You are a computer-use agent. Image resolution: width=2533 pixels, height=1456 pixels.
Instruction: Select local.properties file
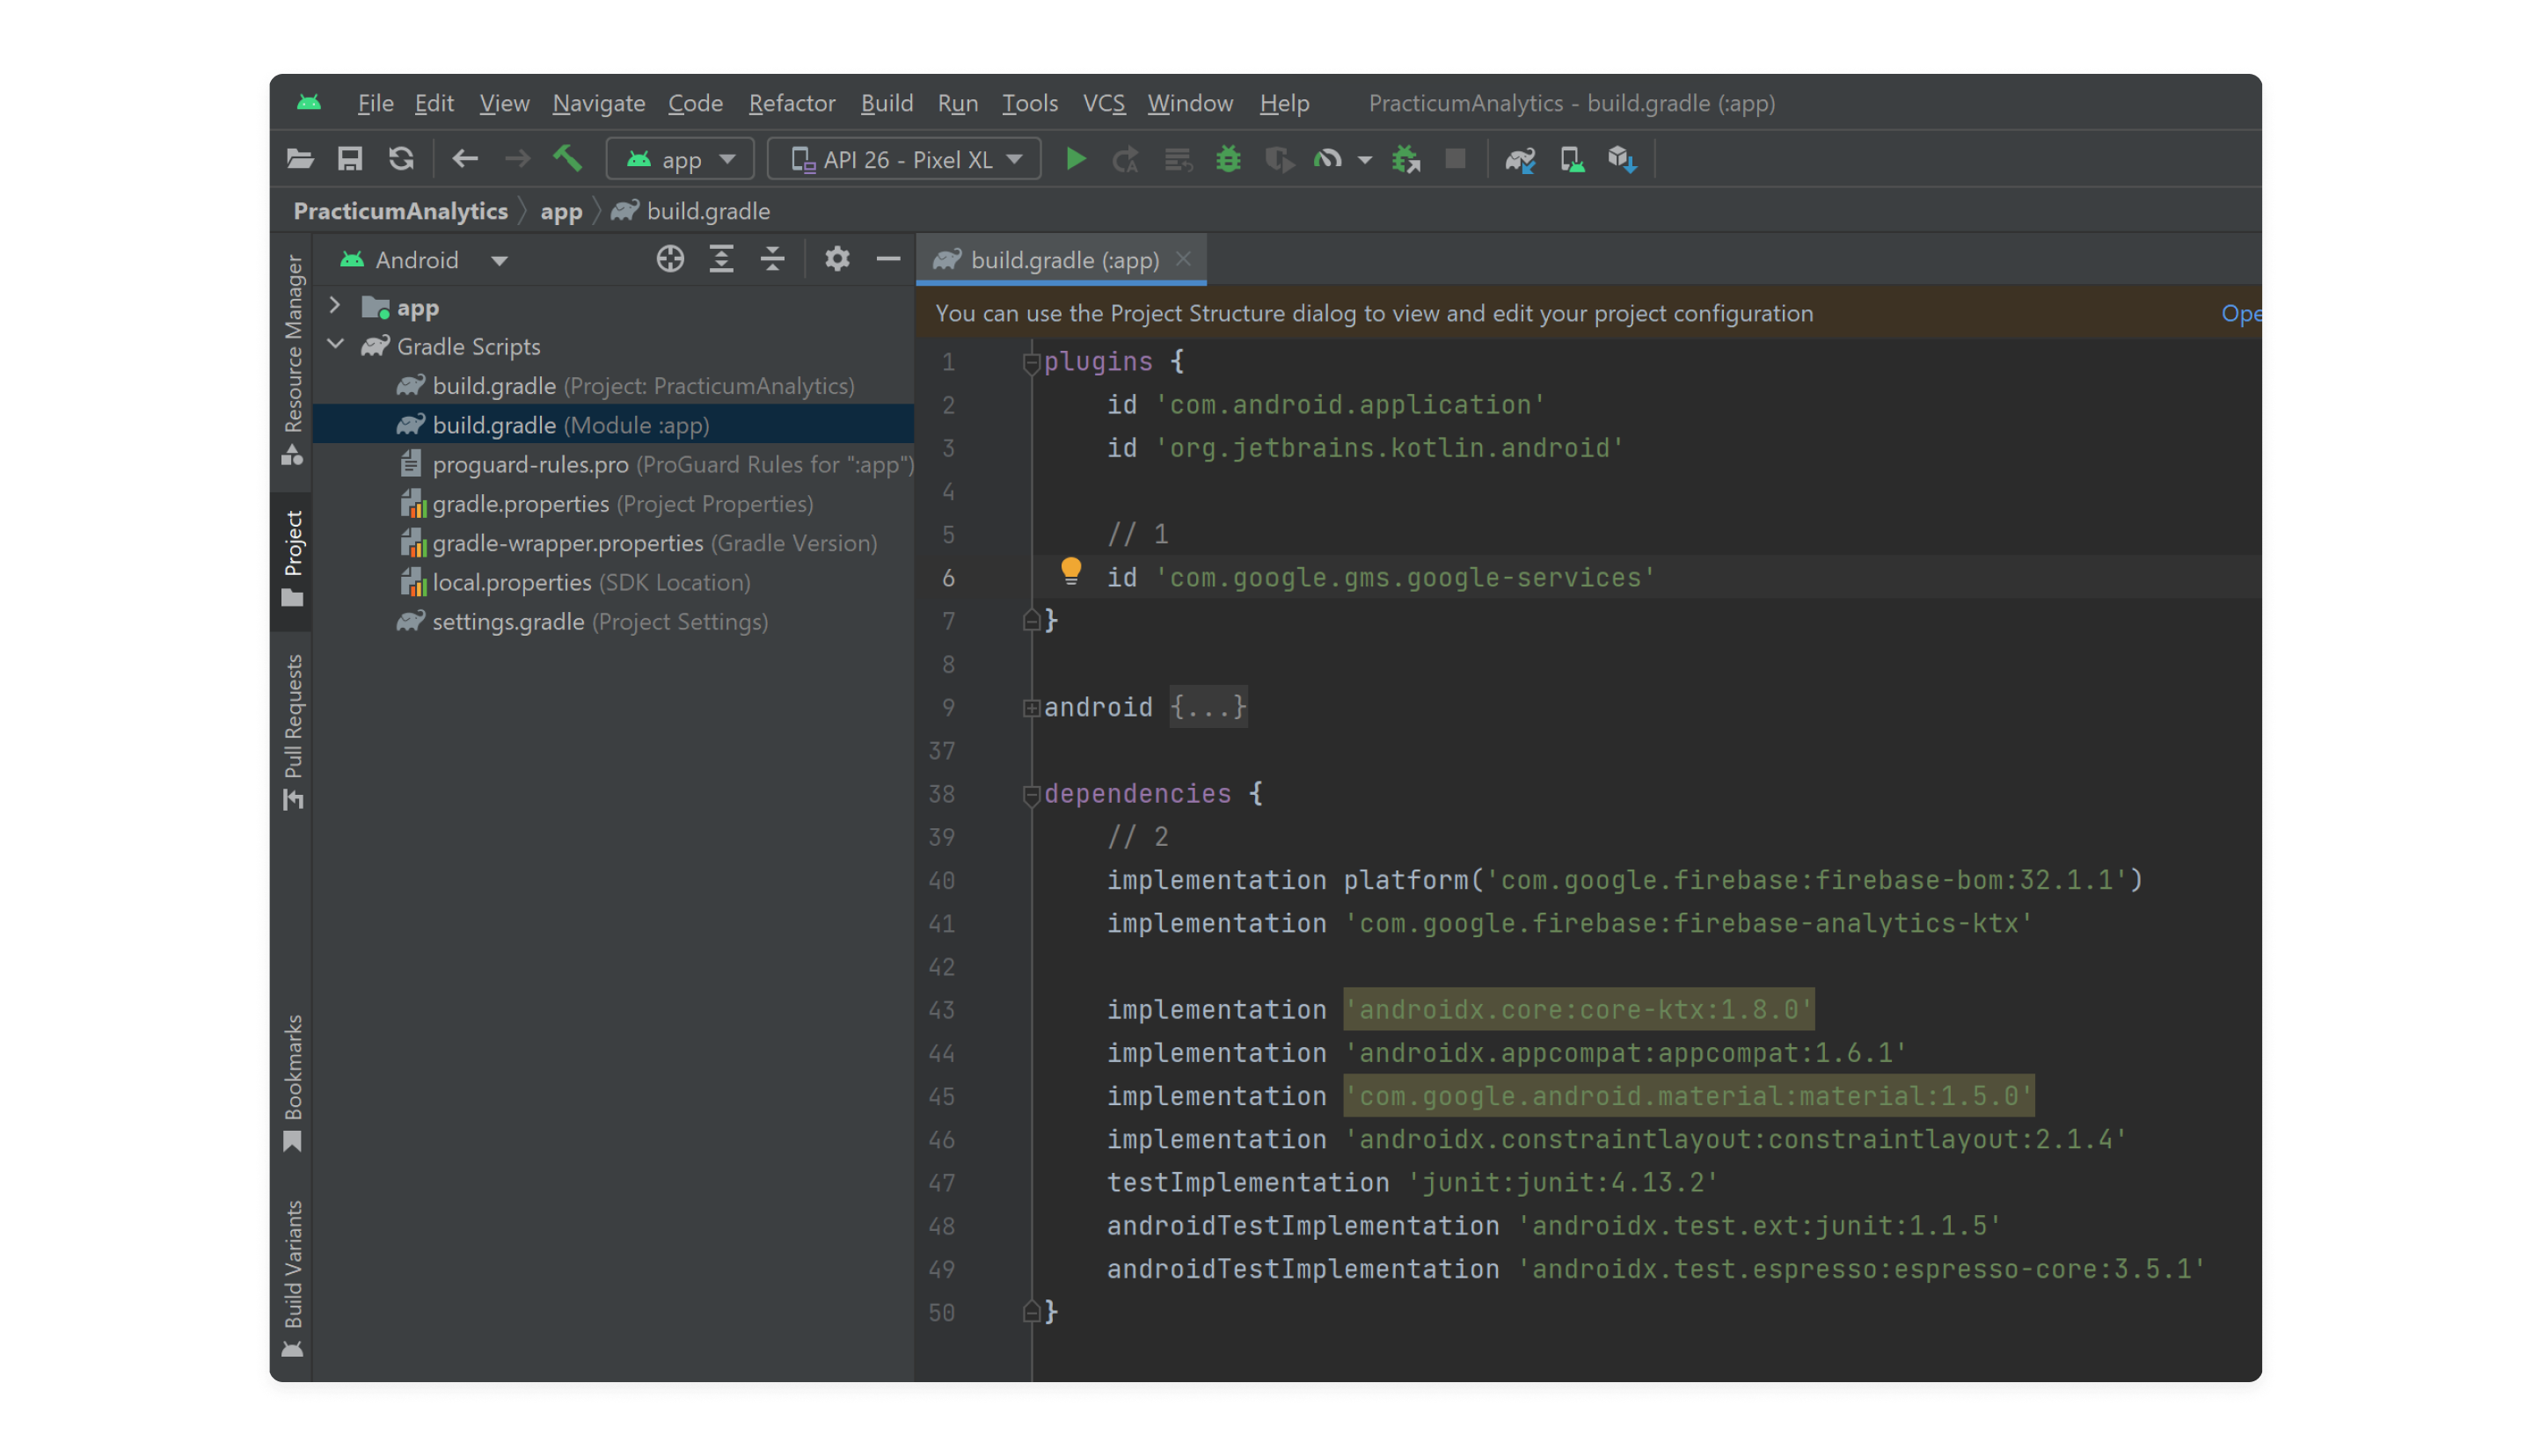tap(613, 583)
